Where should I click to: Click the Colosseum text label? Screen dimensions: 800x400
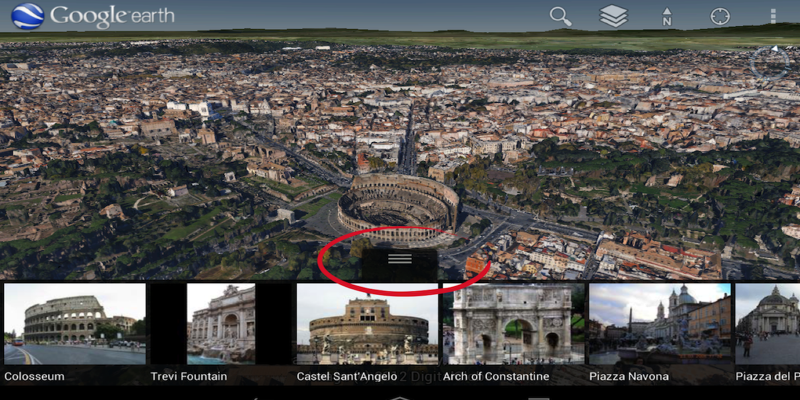35,377
